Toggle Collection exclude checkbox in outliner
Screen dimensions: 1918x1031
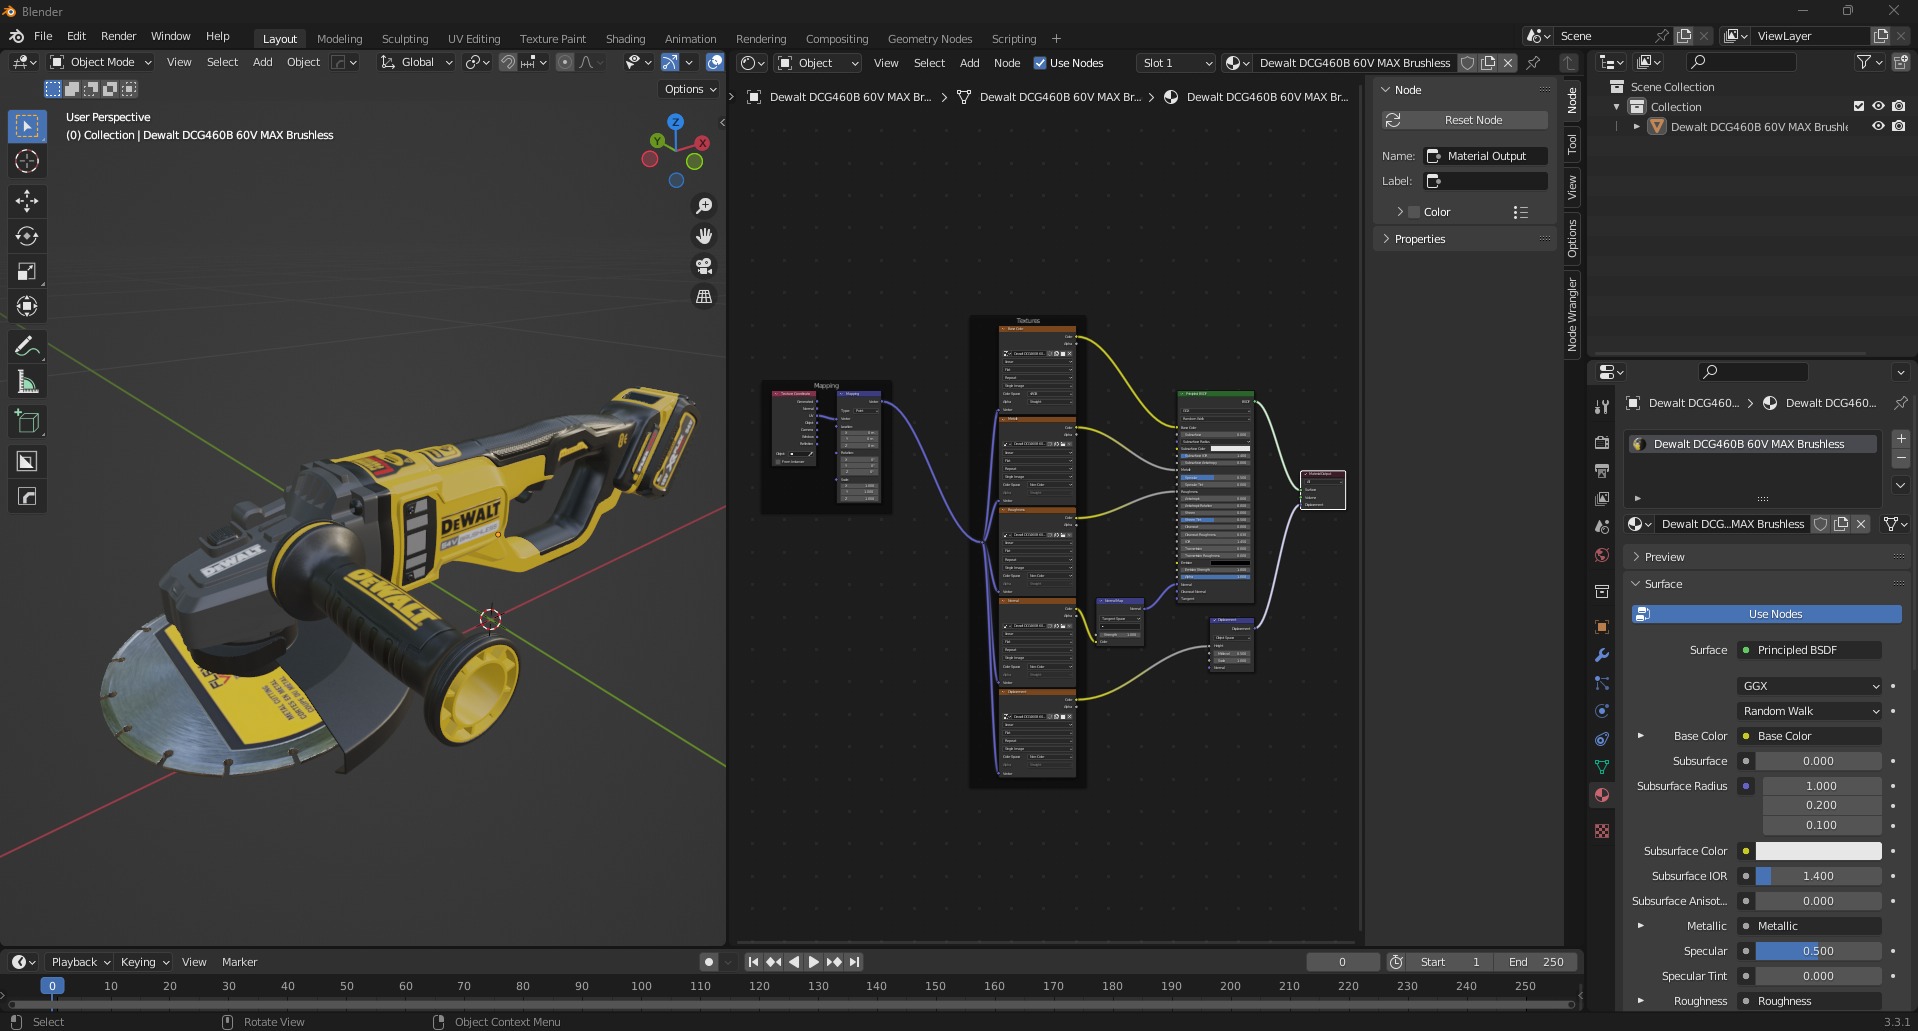1859,106
